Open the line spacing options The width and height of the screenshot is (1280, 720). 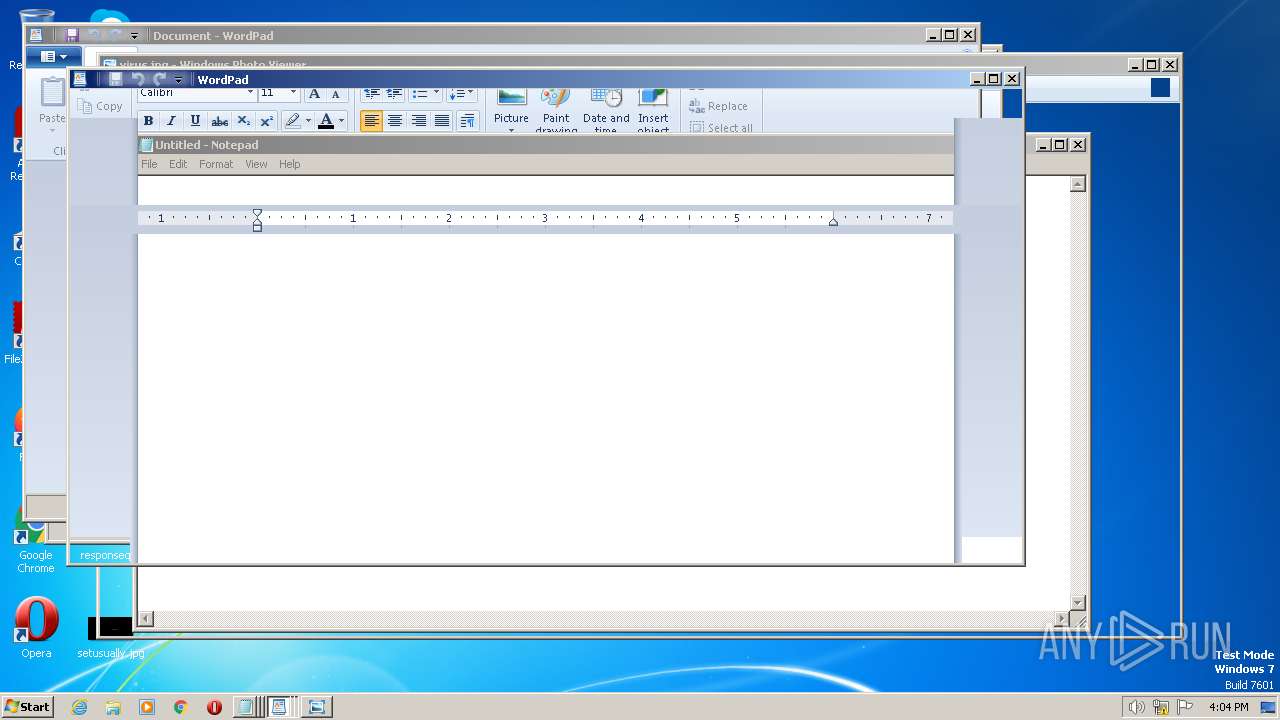[461, 94]
